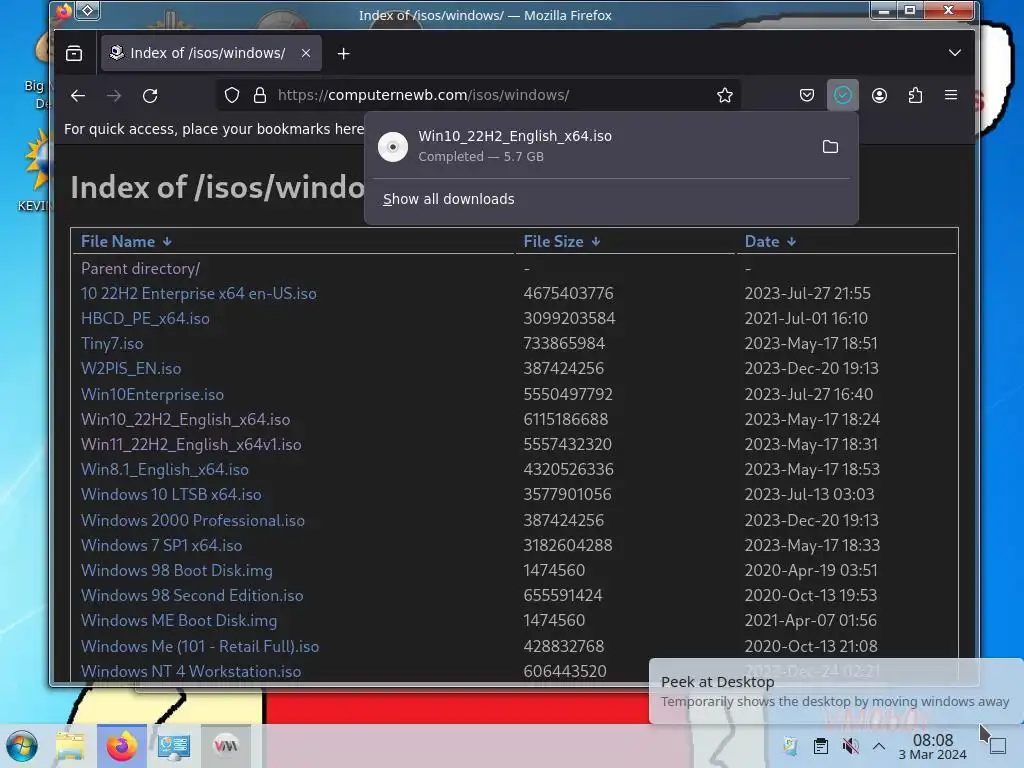Download 10 22H2 Enterprise x64 en-US.iso

(199, 293)
